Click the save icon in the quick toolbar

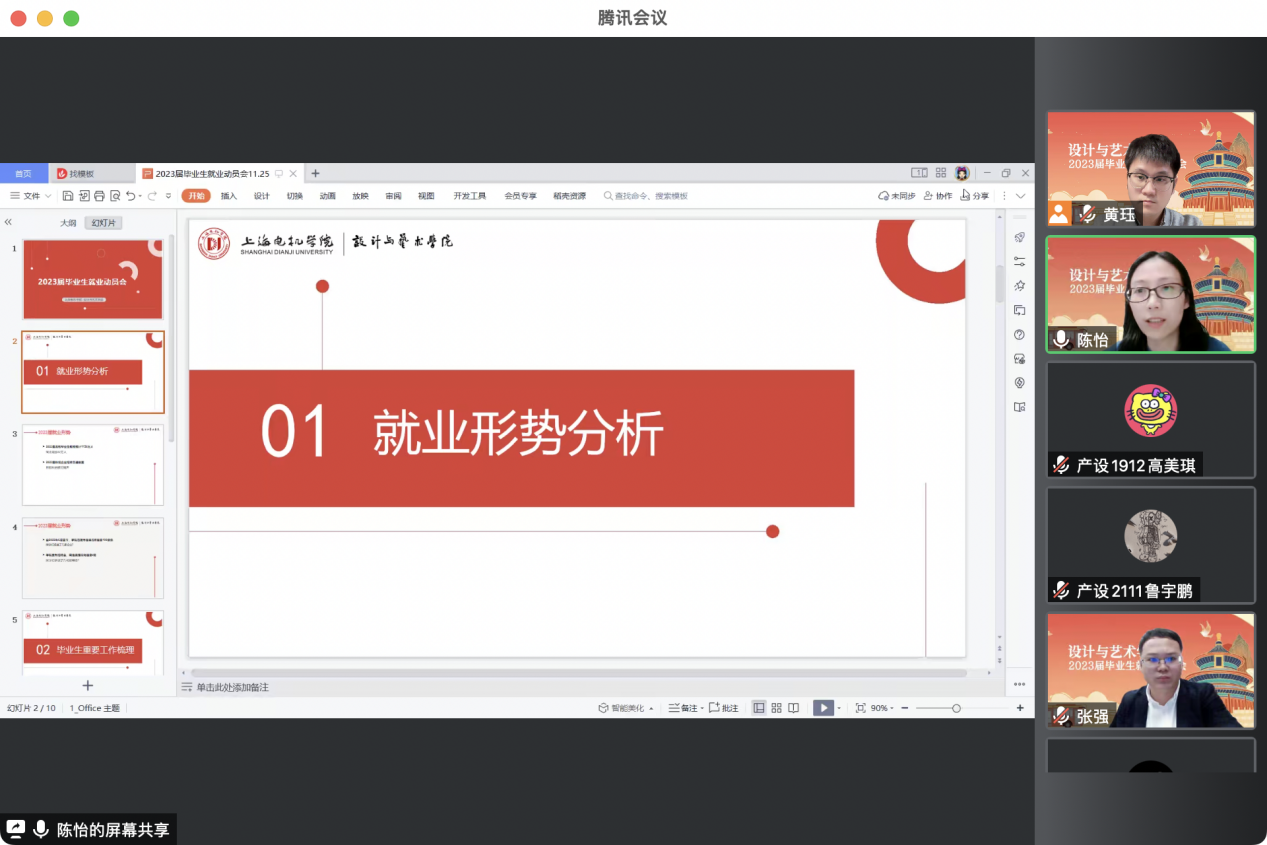pos(68,196)
